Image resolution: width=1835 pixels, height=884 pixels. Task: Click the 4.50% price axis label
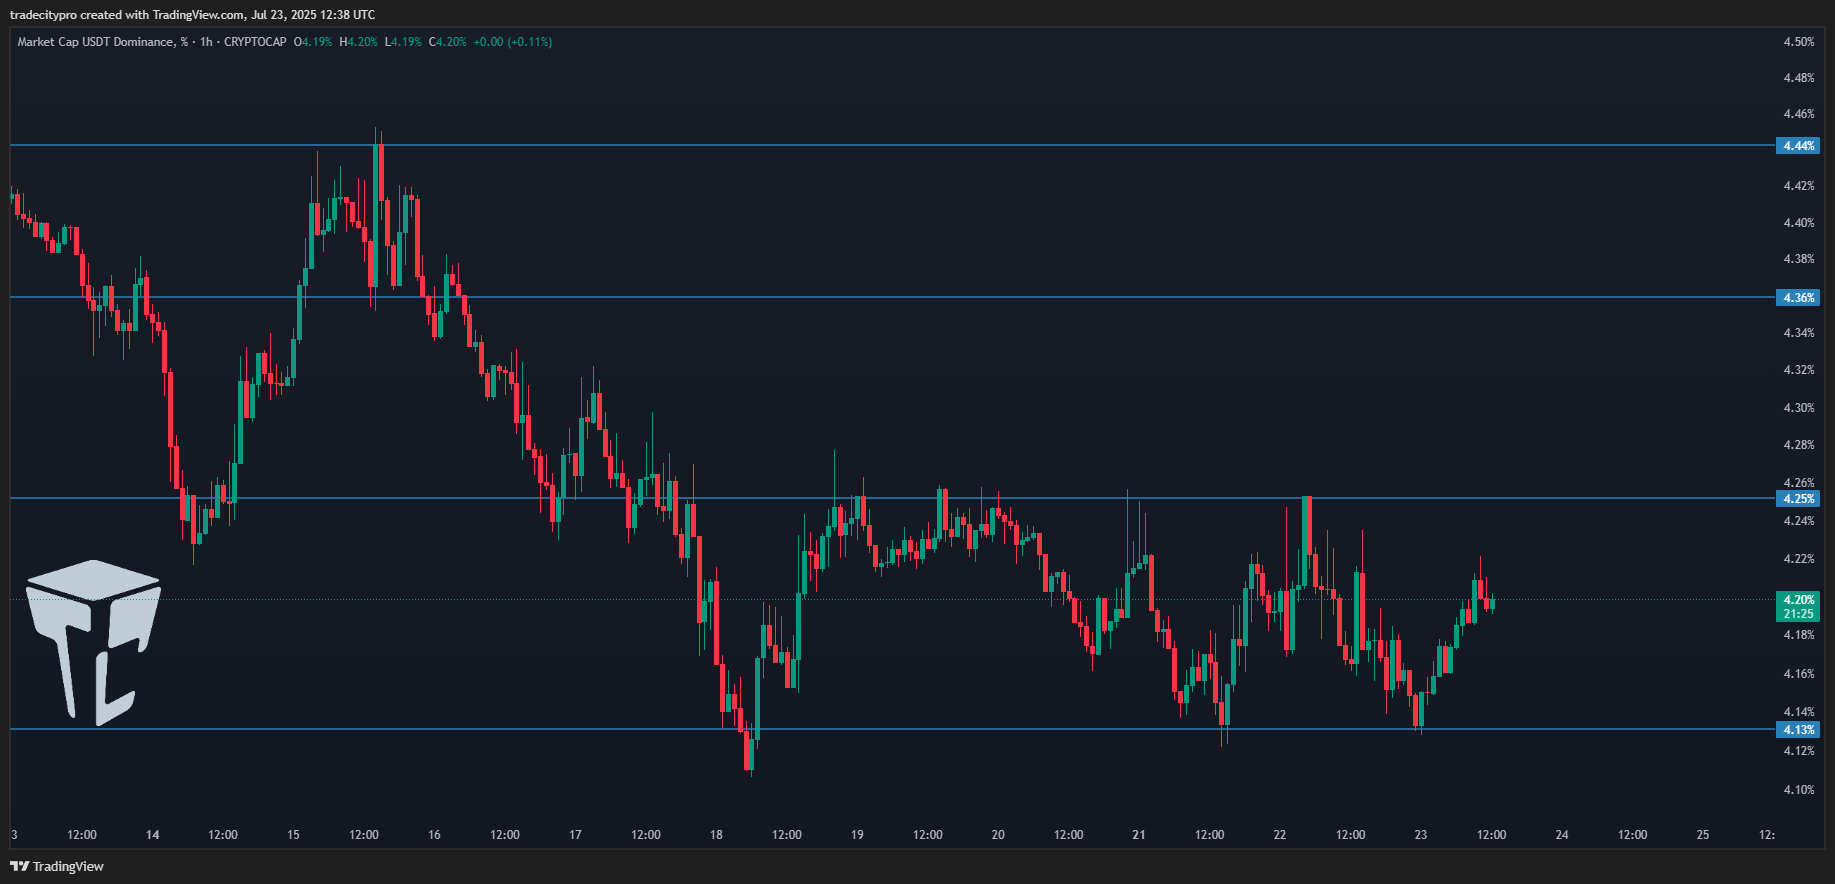[1799, 42]
